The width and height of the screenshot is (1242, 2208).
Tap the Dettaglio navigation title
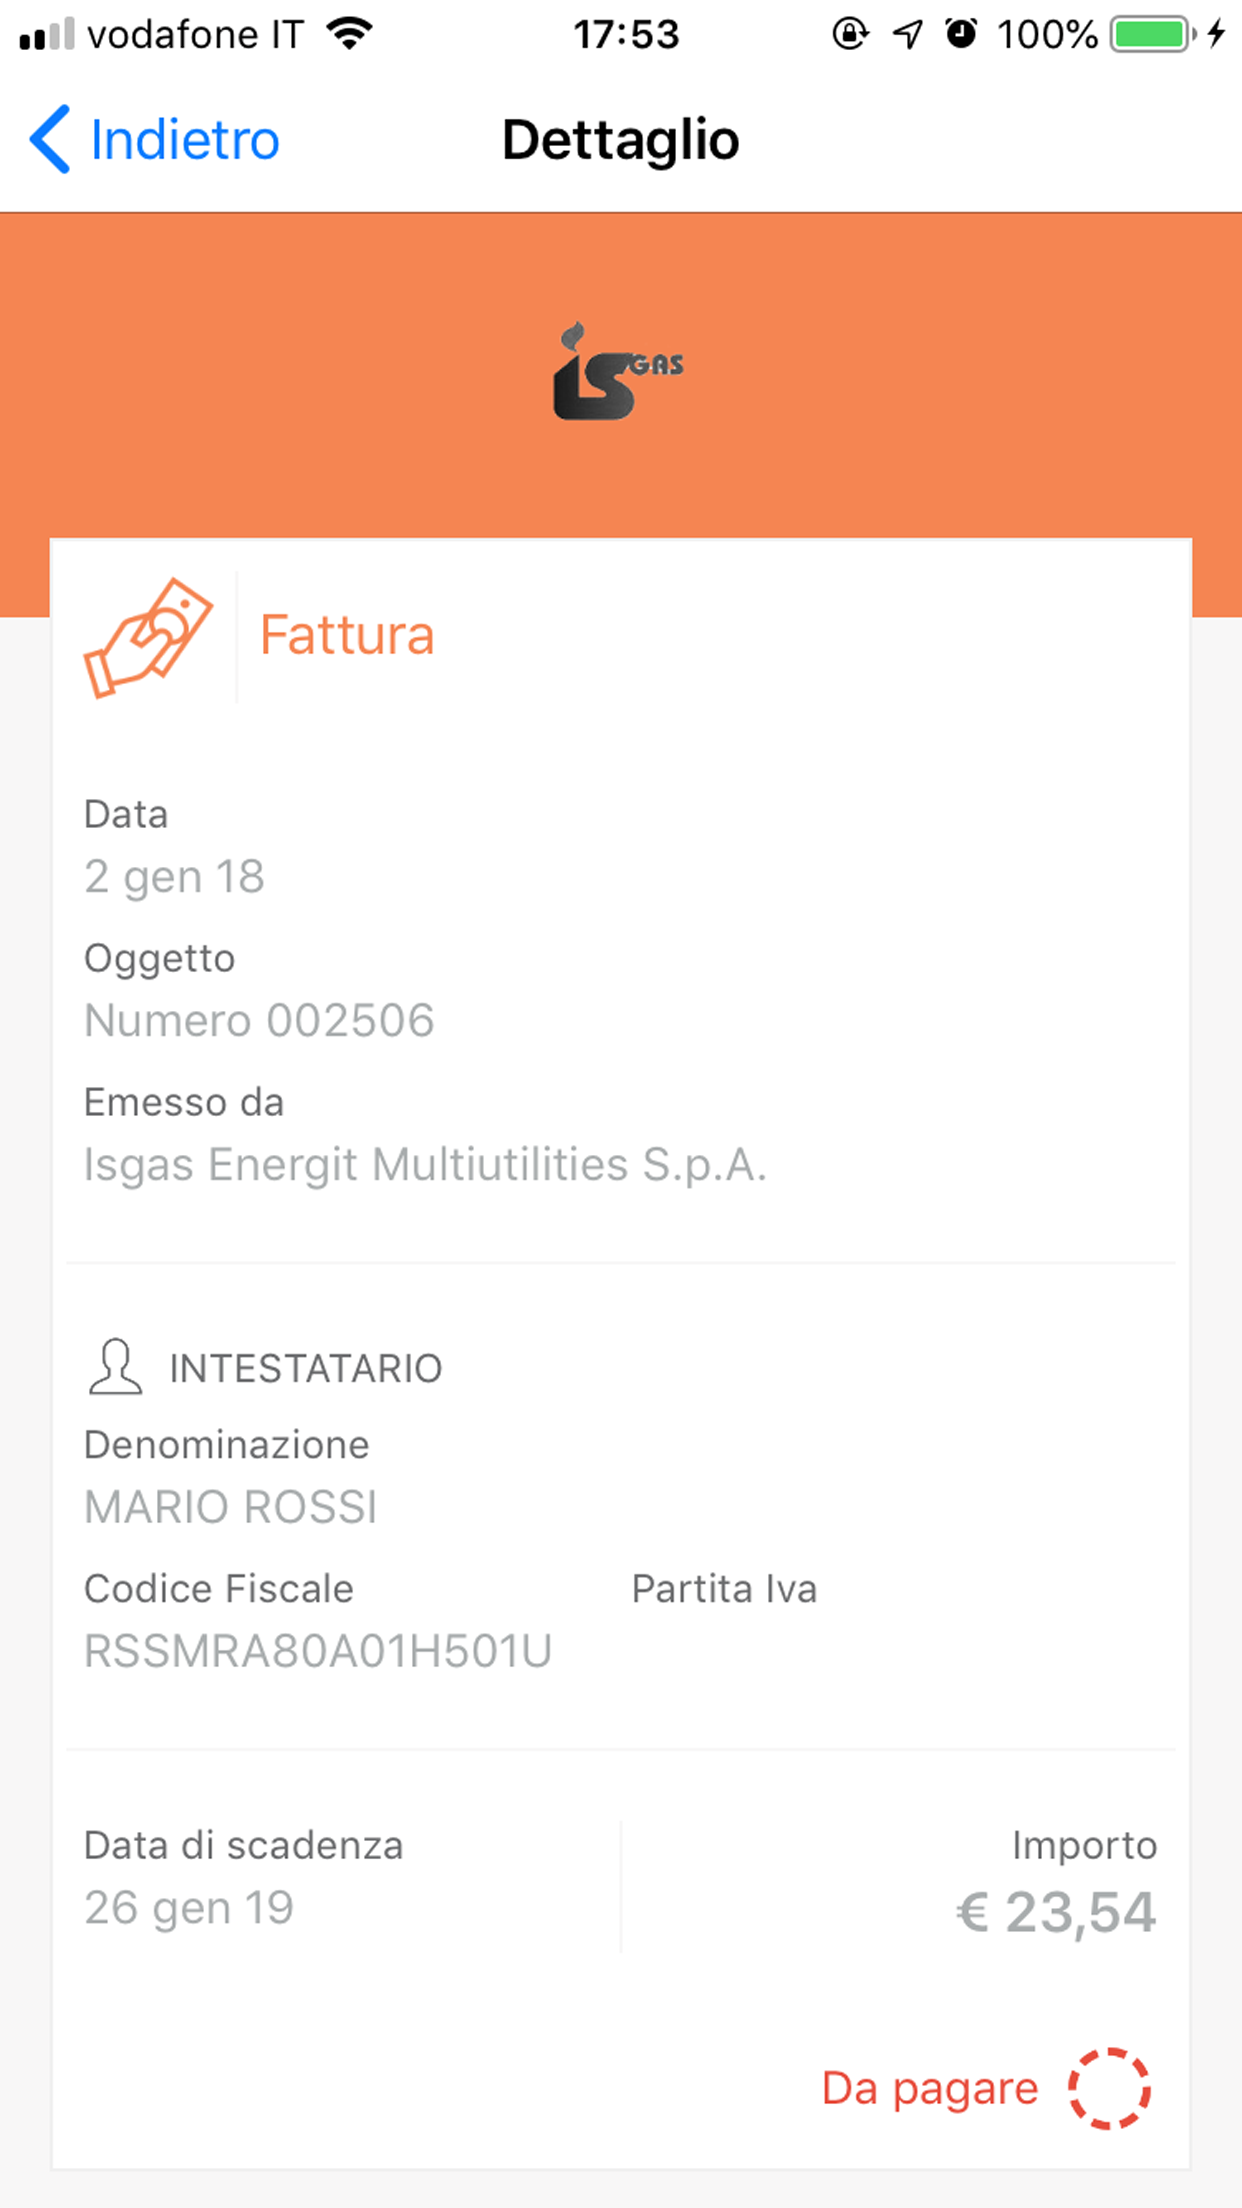point(620,139)
